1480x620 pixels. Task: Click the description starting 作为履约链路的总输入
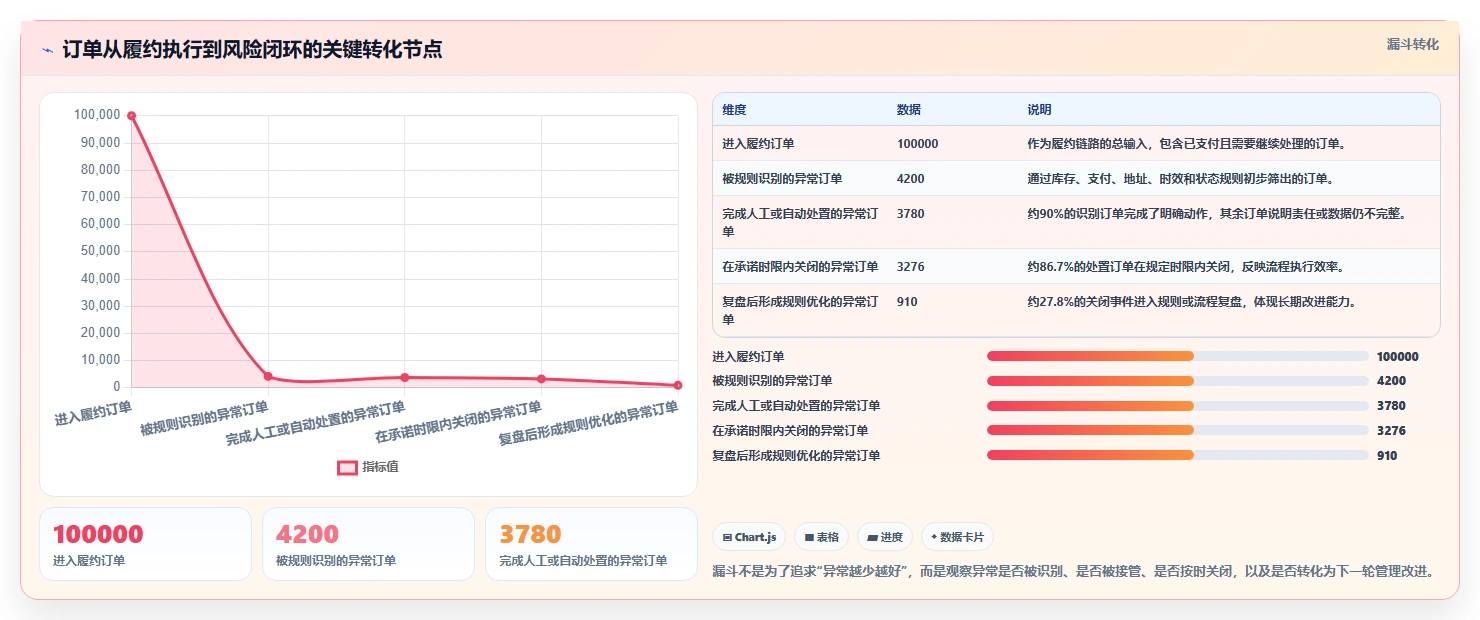[x=1187, y=144]
